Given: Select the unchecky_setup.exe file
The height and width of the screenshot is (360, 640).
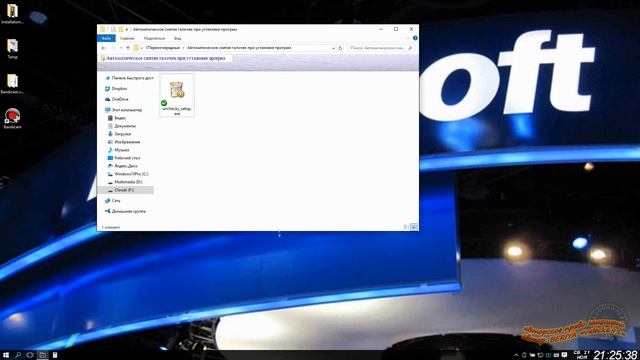Looking at the screenshot, I should pyautogui.click(x=177, y=96).
